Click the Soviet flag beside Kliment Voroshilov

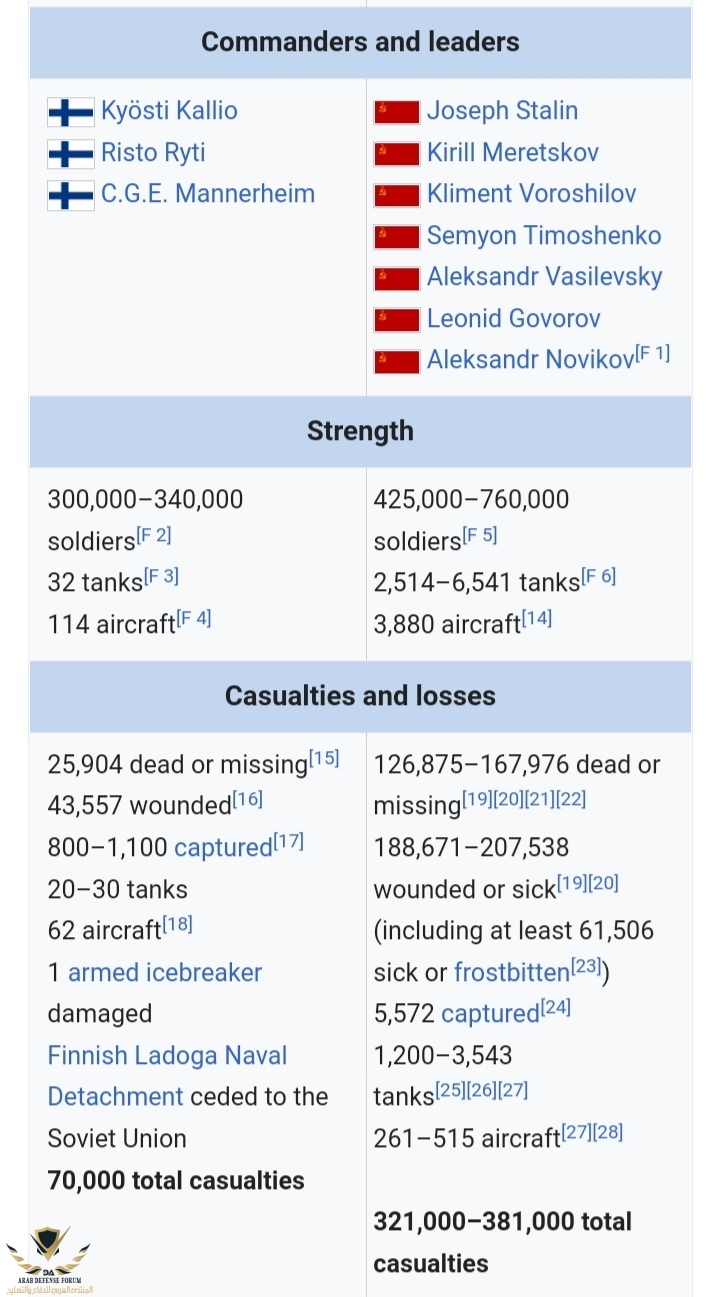point(396,195)
